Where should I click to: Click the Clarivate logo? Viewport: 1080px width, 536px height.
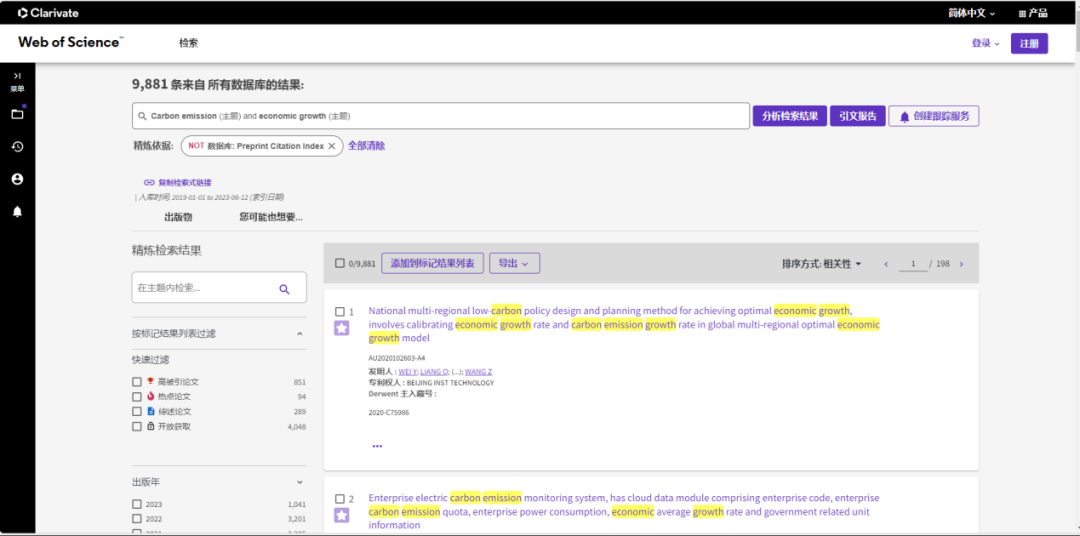[48, 13]
